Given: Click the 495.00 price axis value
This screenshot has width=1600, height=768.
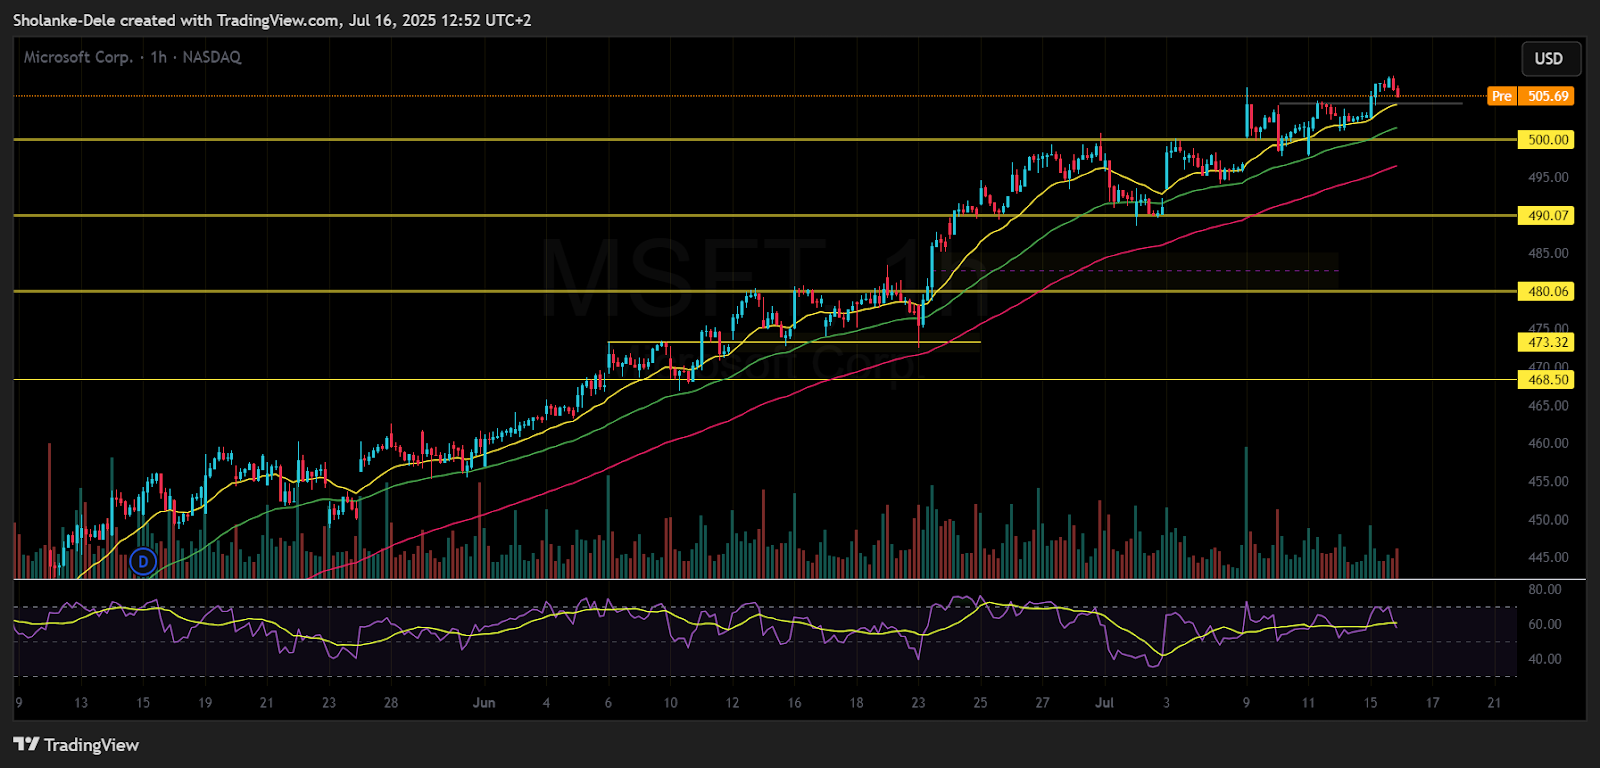Looking at the screenshot, I should 1548,177.
